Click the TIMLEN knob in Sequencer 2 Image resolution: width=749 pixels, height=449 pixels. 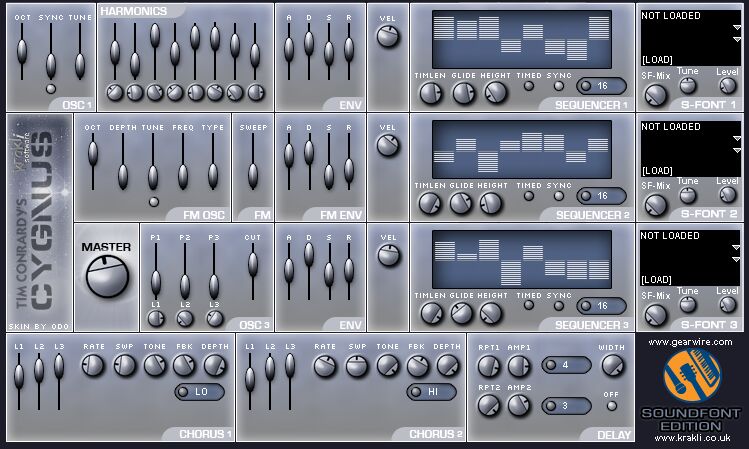[x=430, y=203]
